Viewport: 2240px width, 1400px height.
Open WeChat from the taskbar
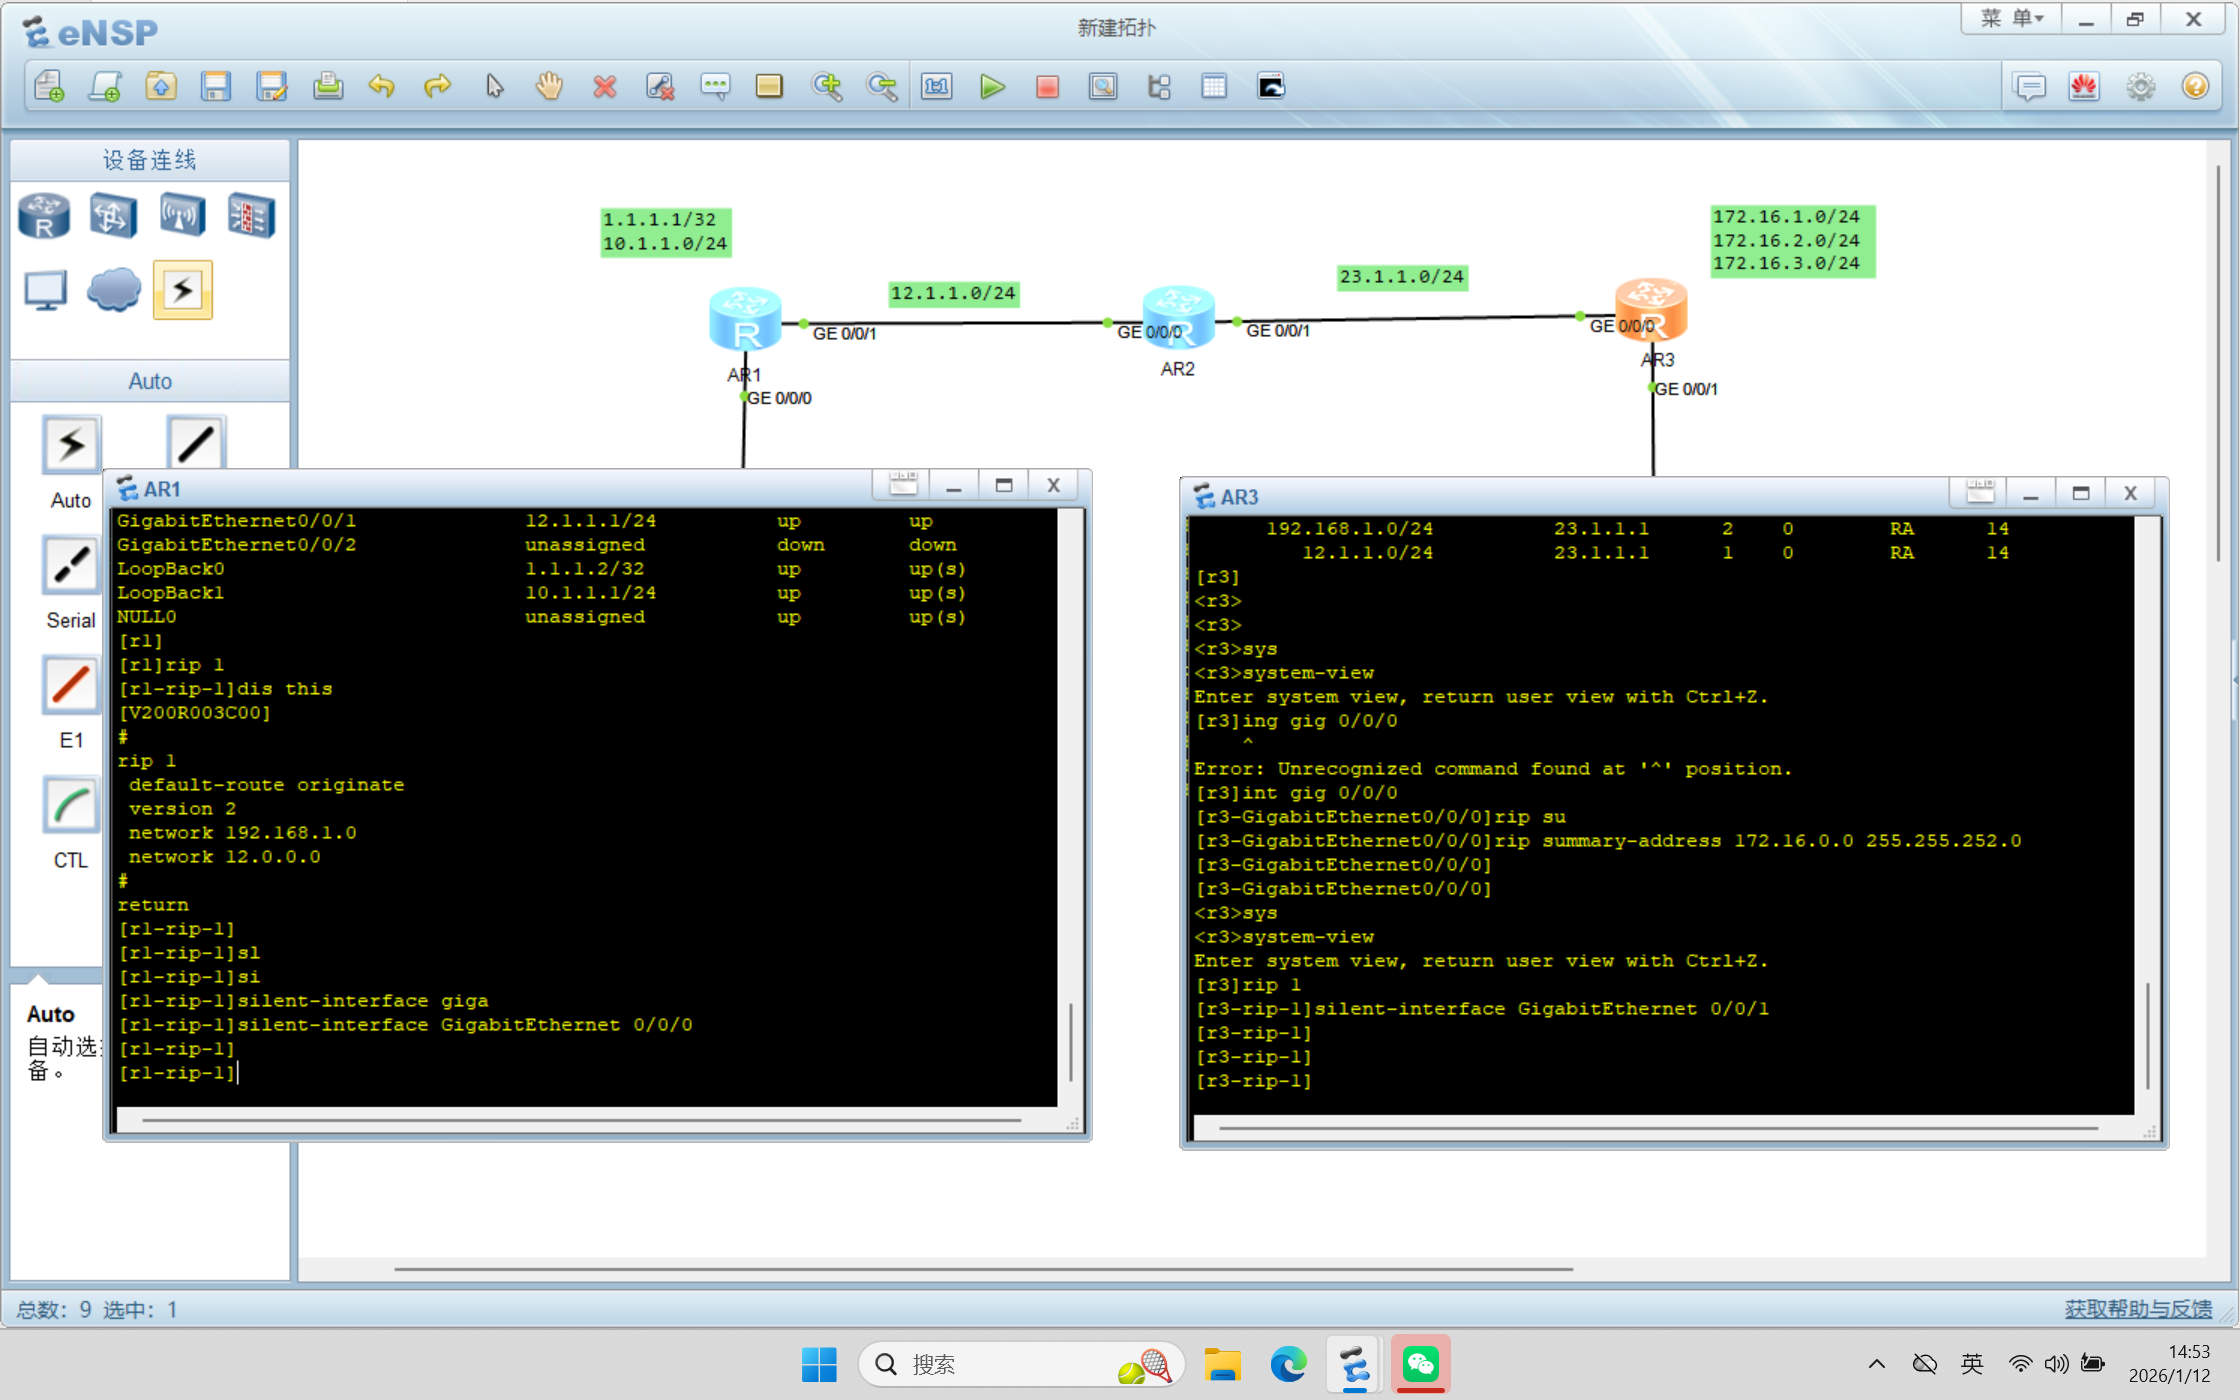tap(1420, 1364)
